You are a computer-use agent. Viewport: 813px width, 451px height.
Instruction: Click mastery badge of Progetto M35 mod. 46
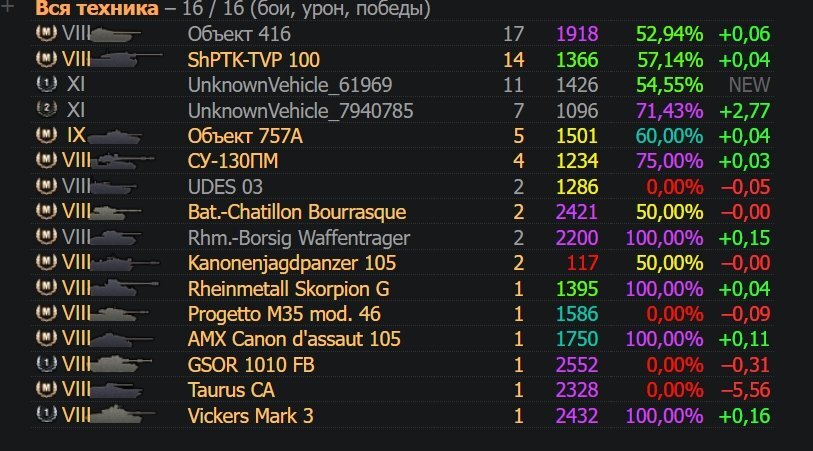pyautogui.click(x=46, y=313)
